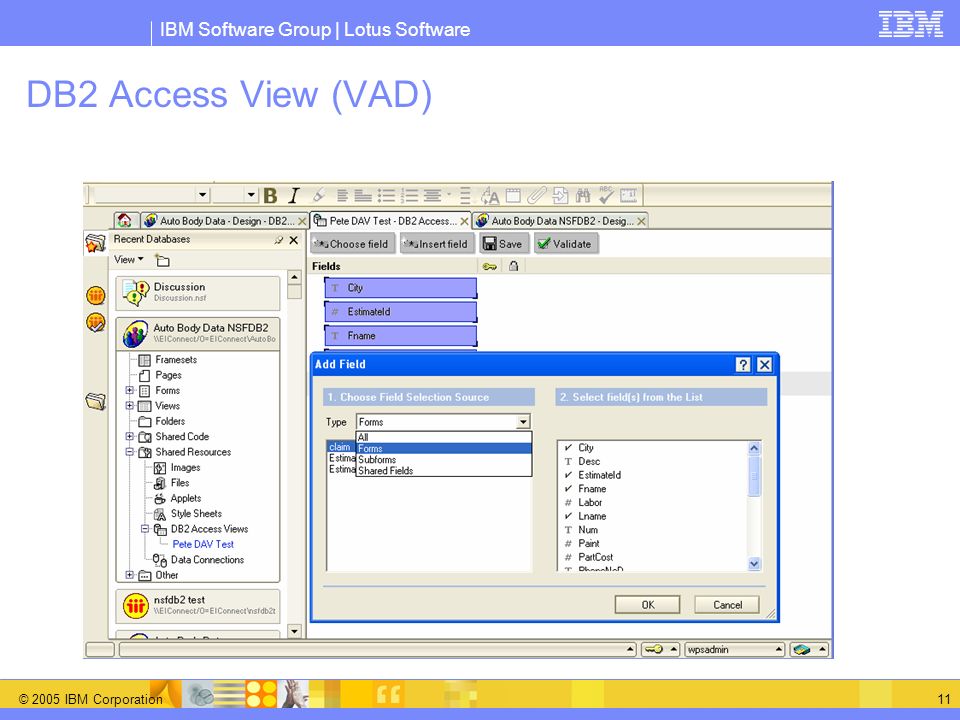Collapse the Shared Resources tree node
The image size is (960, 720).
tap(129, 452)
